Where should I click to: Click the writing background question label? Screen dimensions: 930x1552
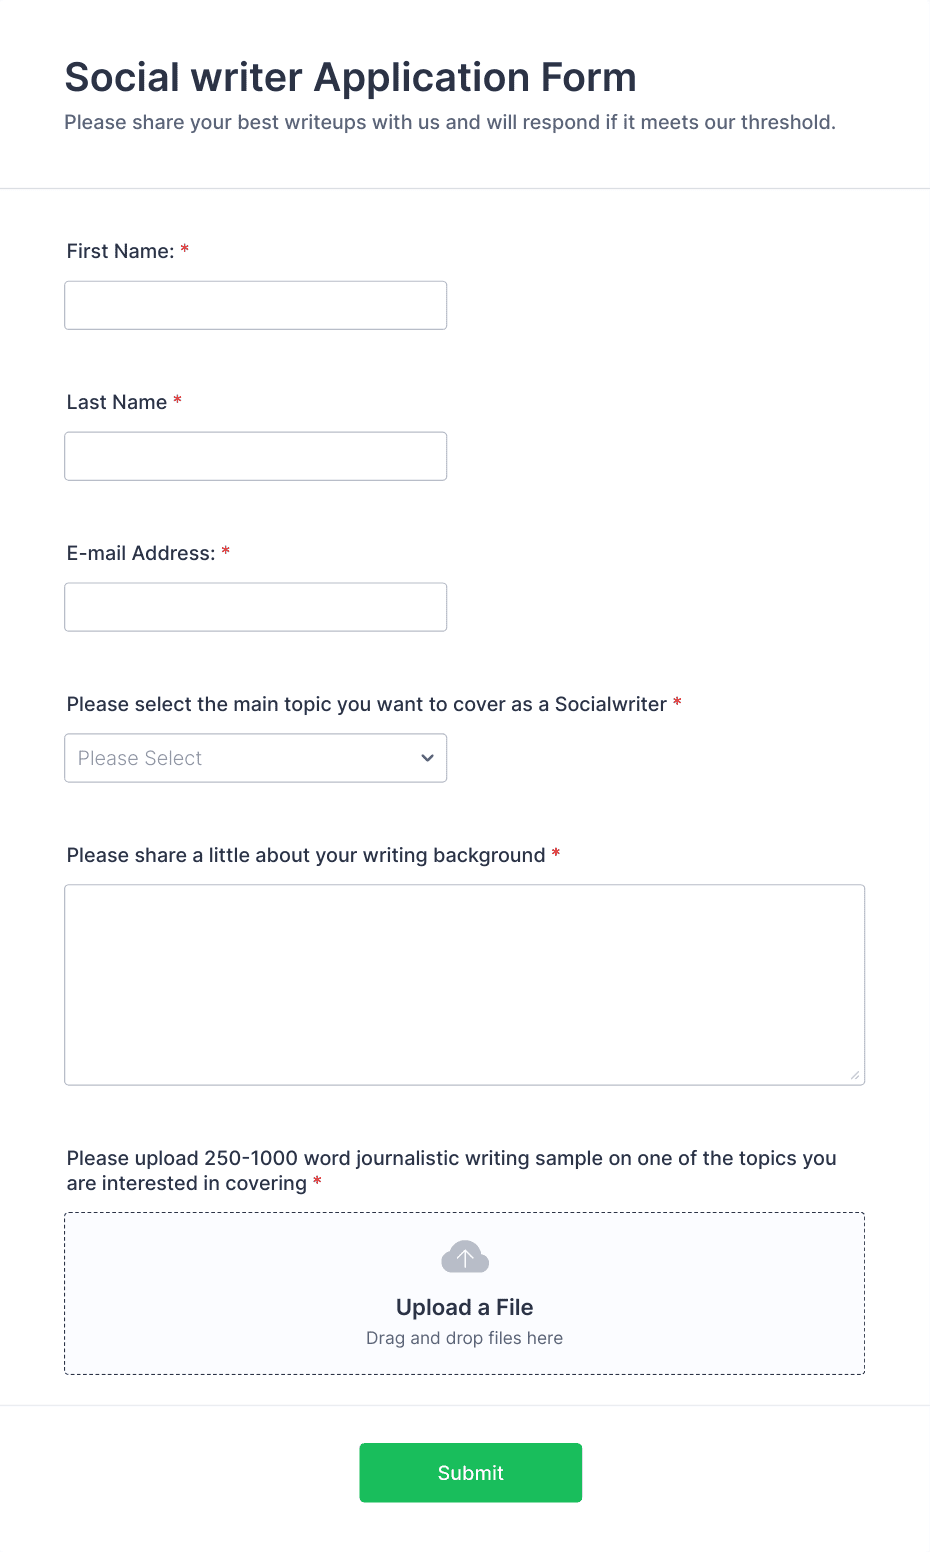(x=306, y=855)
